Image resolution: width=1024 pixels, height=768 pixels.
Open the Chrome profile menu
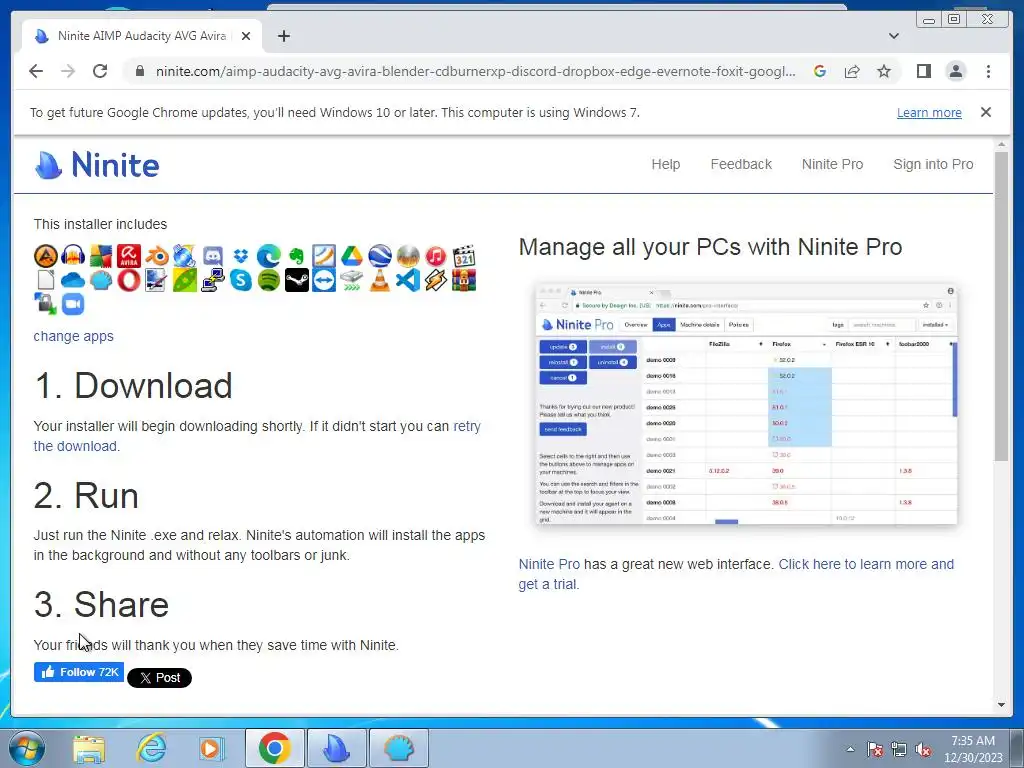pyautogui.click(x=955, y=71)
